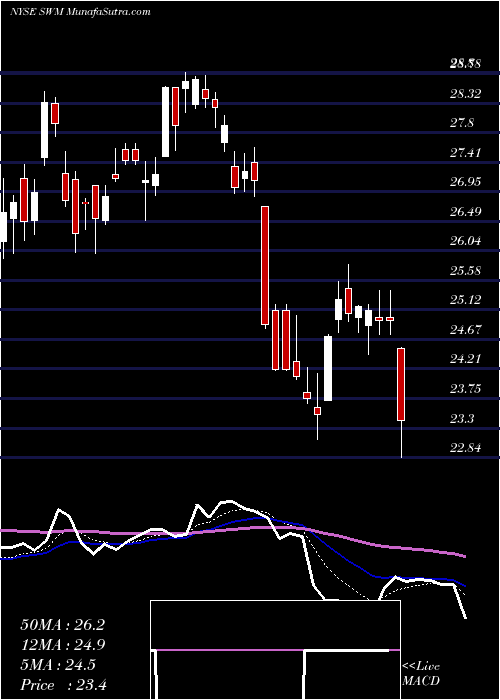Viewport: 500px width, 700px height.
Task: Select the 27.41 price axis label
Action: 465,153
